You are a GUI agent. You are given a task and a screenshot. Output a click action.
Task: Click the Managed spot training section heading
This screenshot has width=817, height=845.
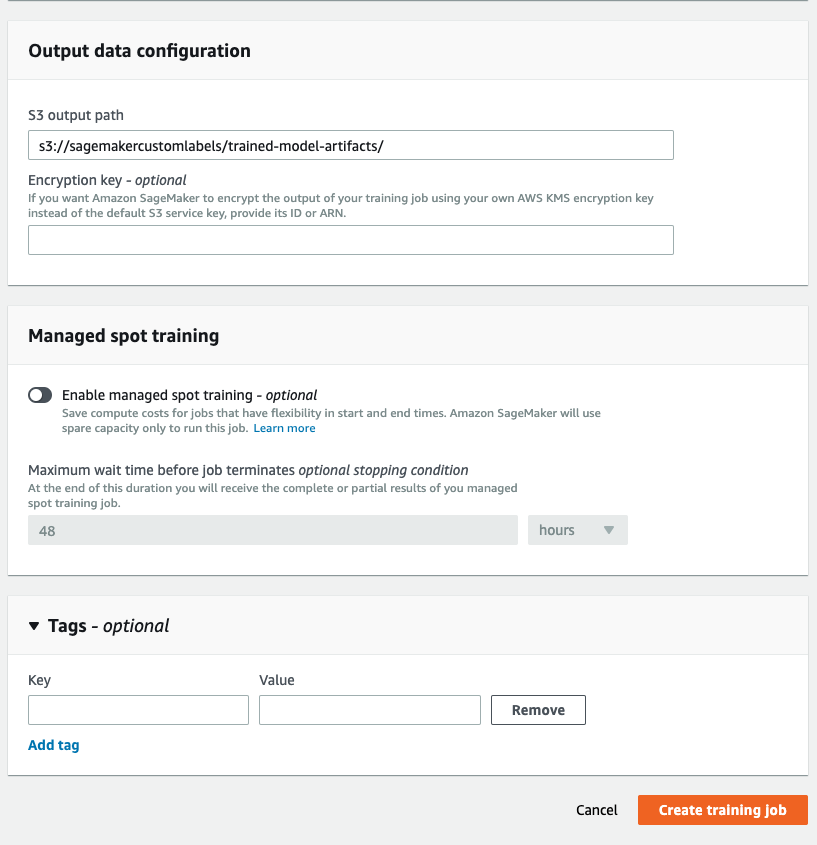click(123, 336)
